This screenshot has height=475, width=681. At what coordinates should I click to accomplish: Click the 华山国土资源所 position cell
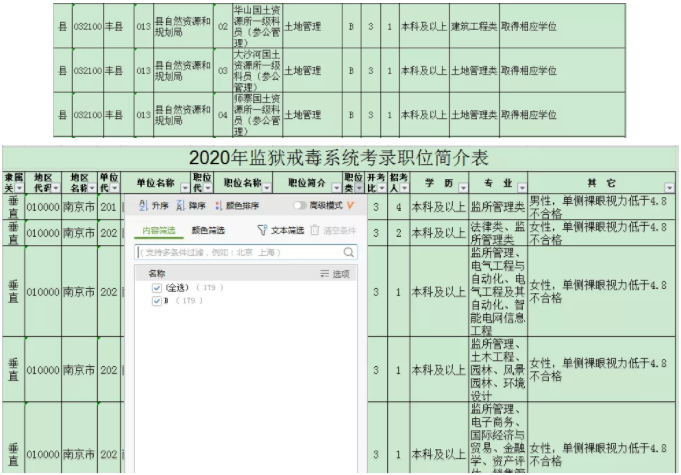coord(257,26)
